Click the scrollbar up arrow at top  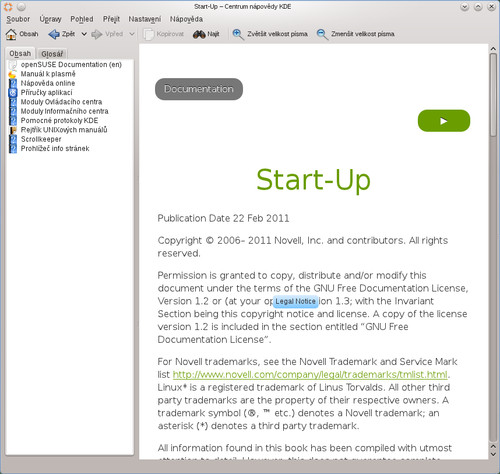493,49
